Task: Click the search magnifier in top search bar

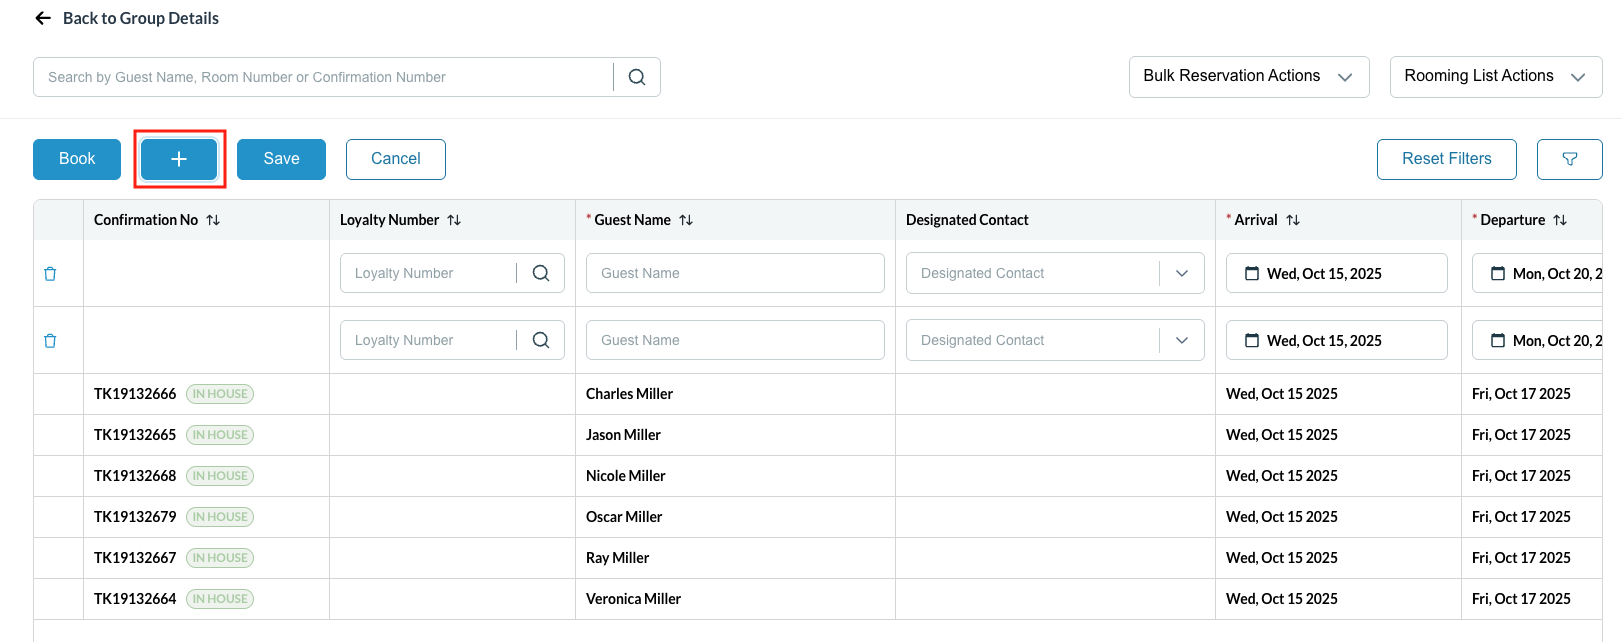Action: pos(637,77)
